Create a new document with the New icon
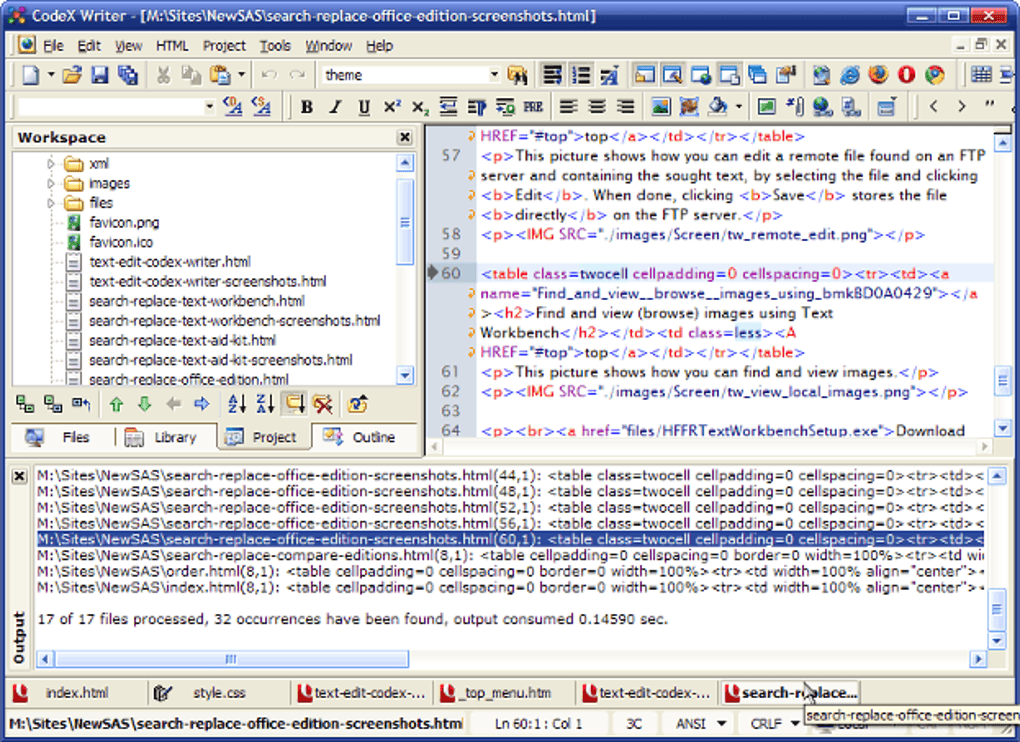 [x=31, y=75]
